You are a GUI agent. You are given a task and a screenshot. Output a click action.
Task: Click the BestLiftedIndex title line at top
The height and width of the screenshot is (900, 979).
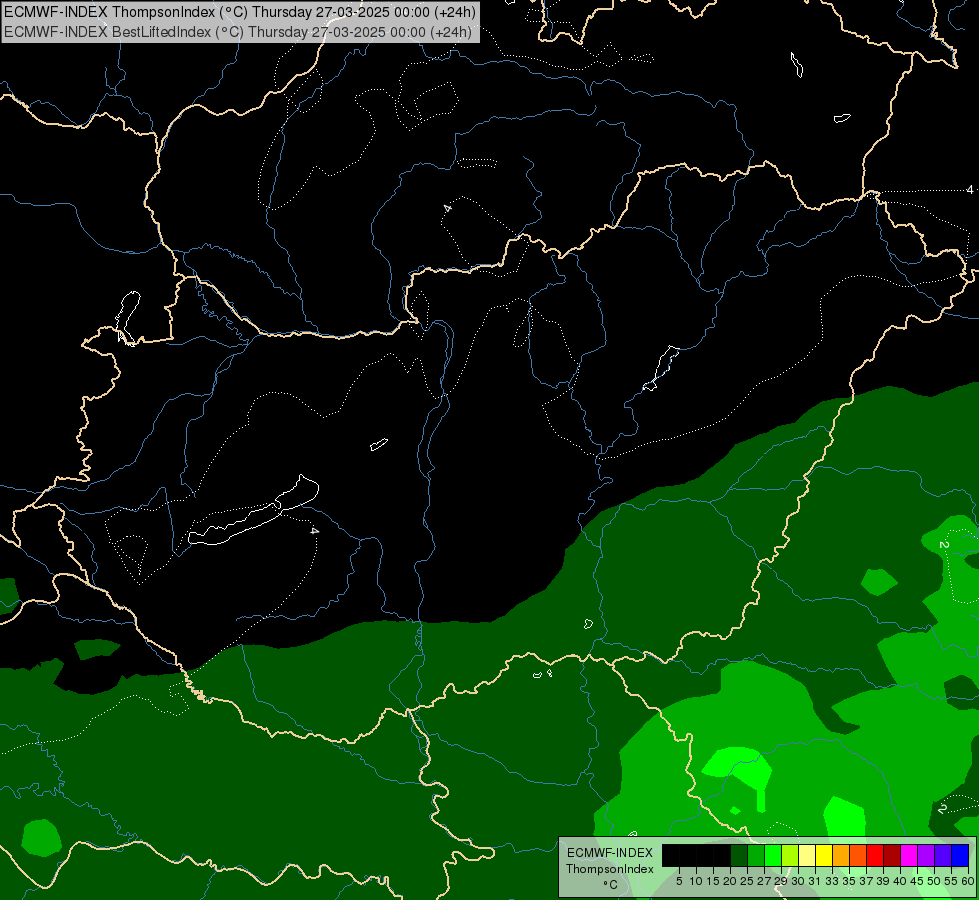coord(238,32)
